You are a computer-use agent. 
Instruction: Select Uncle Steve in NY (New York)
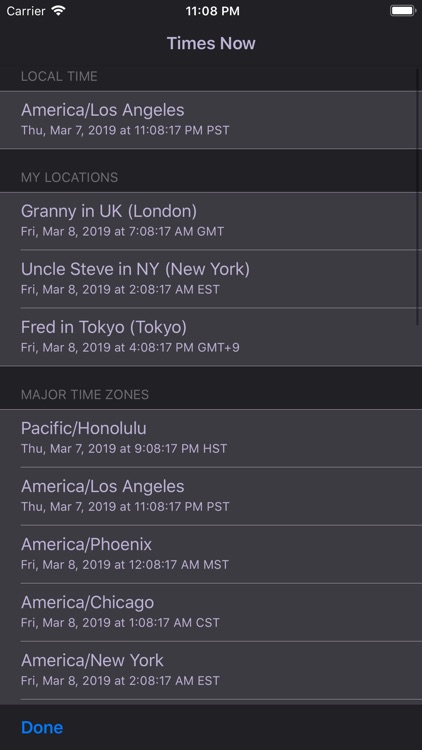pyautogui.click(x=211, y=279)
